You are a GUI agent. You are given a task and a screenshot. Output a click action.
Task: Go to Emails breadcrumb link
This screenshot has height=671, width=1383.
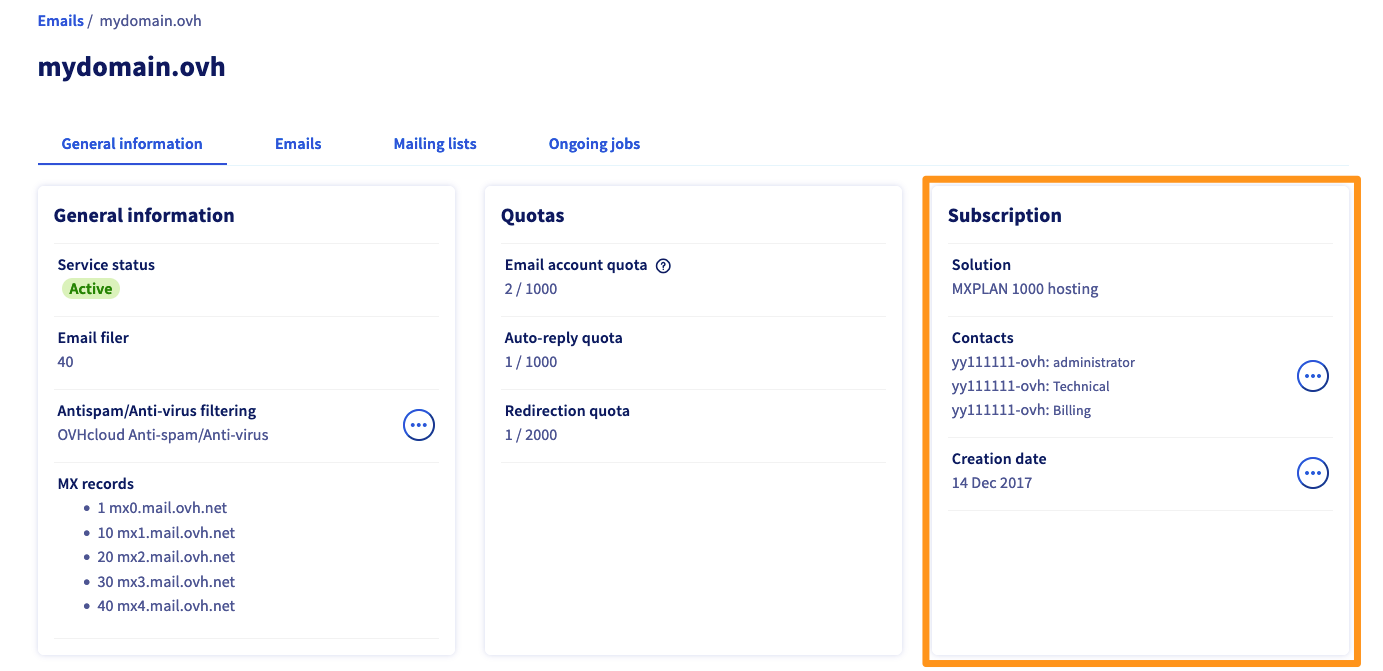coord(60,21)
